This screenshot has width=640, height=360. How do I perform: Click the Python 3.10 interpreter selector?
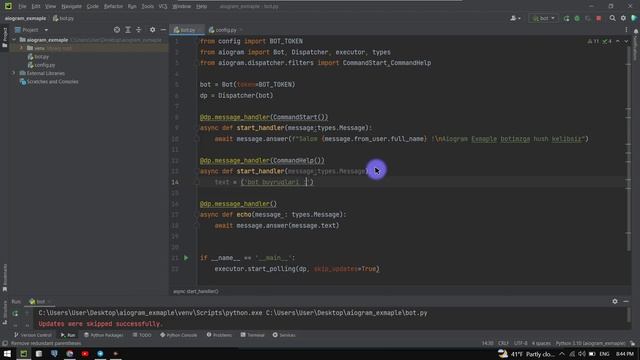[590, 343]
